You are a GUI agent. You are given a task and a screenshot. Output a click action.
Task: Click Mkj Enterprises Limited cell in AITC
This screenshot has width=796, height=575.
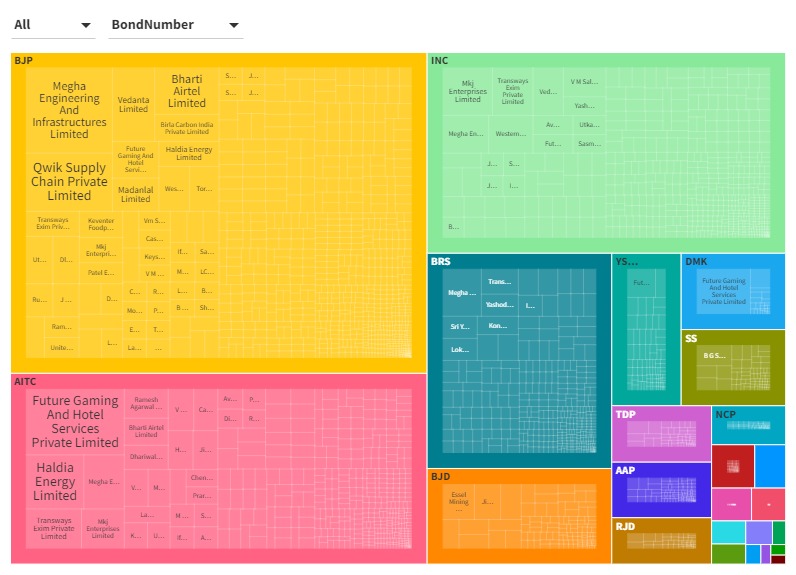tap(103, 529)
